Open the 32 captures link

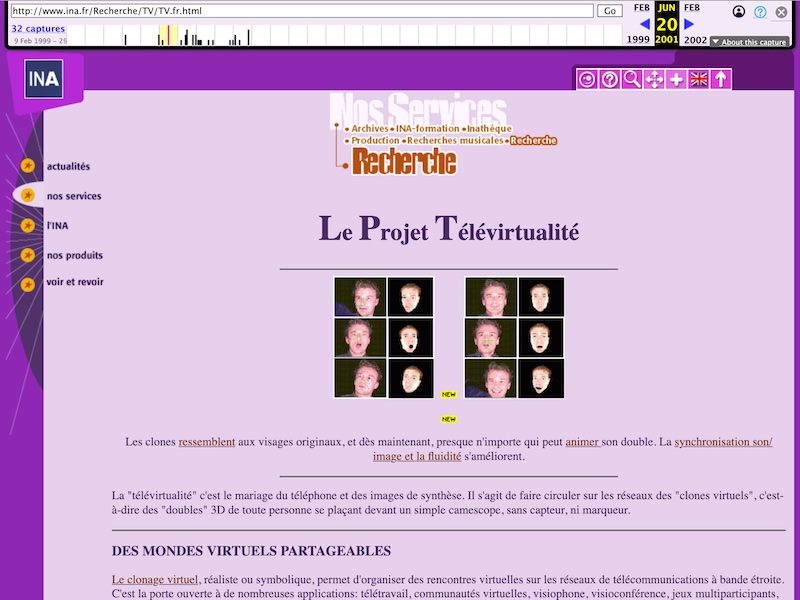point(38,29)
